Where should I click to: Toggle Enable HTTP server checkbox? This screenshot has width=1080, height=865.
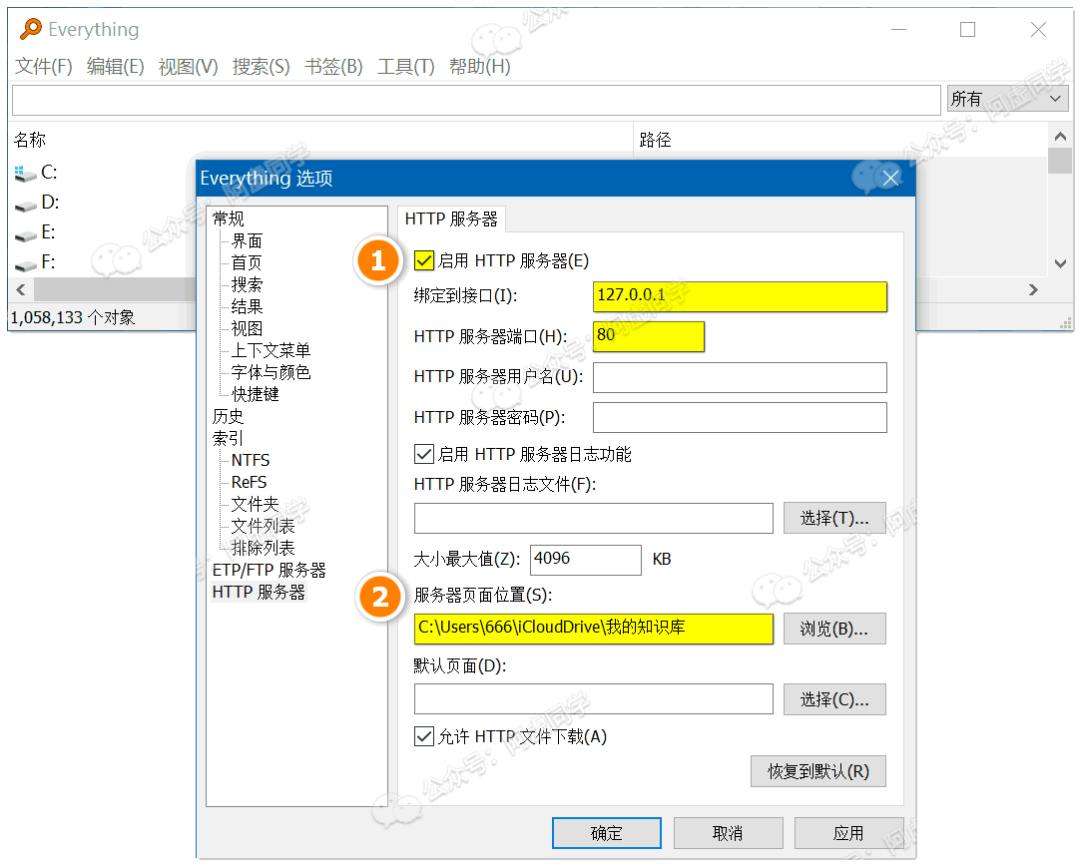424,260
